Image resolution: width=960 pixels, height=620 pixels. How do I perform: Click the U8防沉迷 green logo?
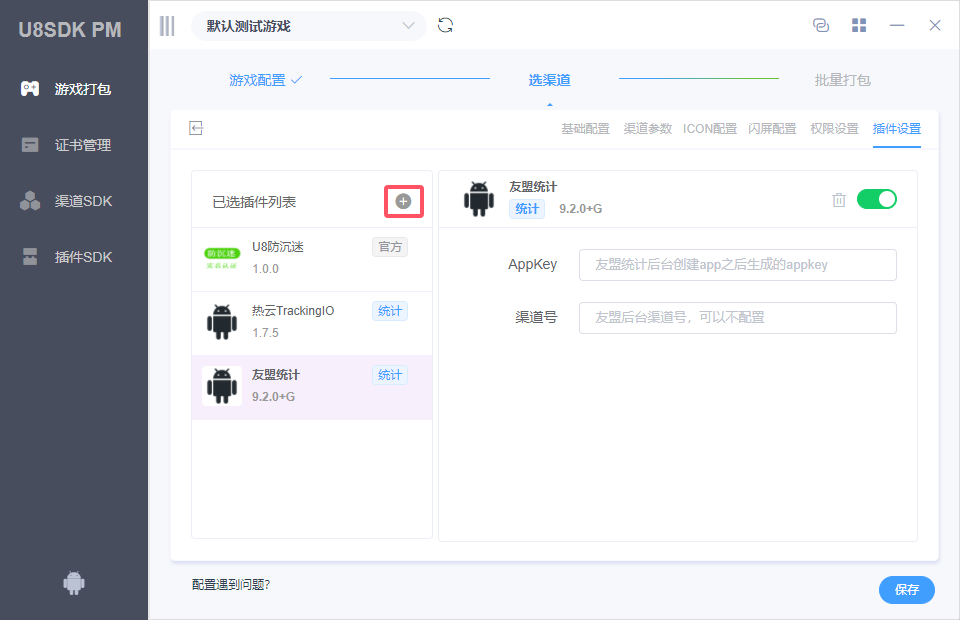222,258
